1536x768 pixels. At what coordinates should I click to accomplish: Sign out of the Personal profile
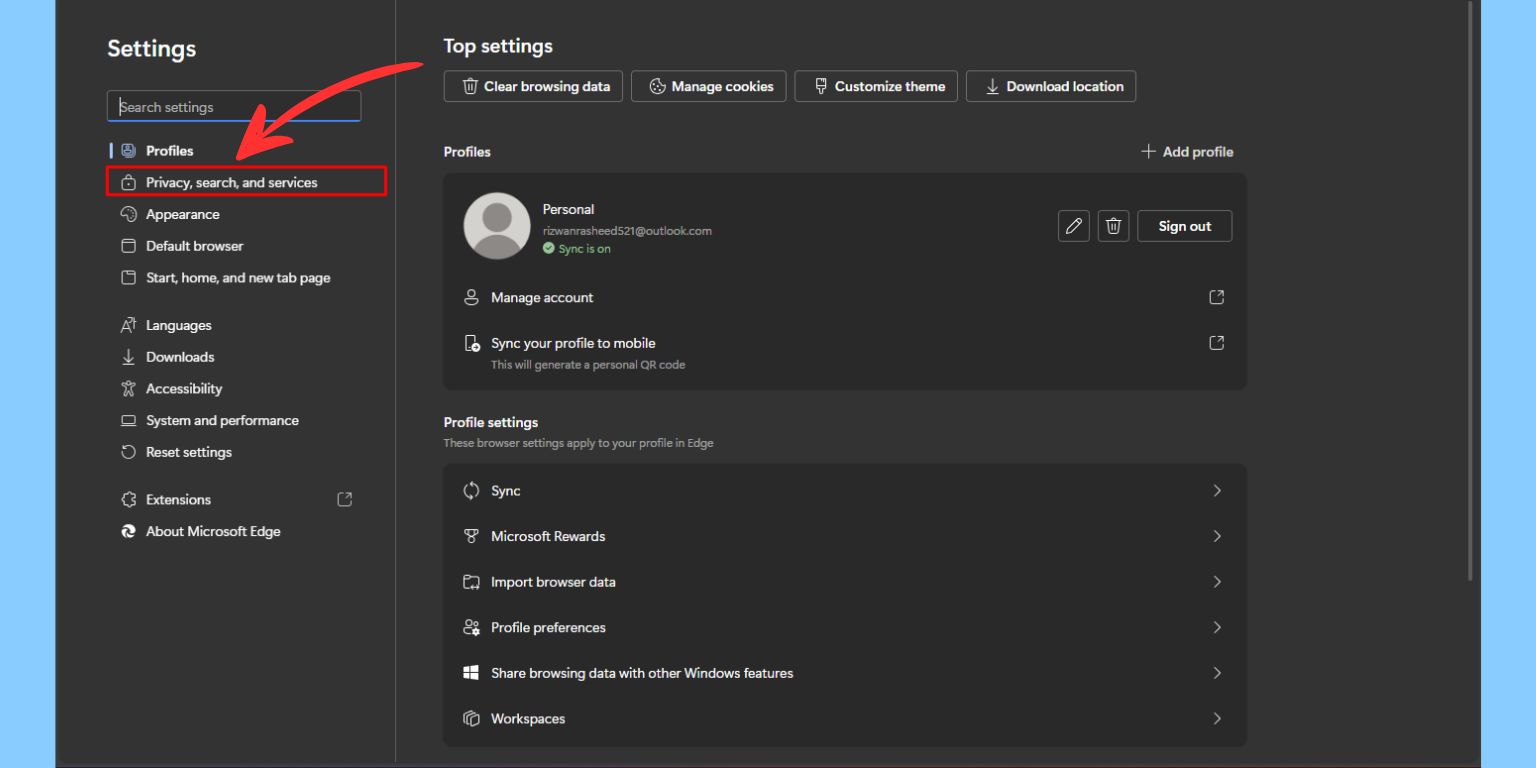tap(1185, 226)
